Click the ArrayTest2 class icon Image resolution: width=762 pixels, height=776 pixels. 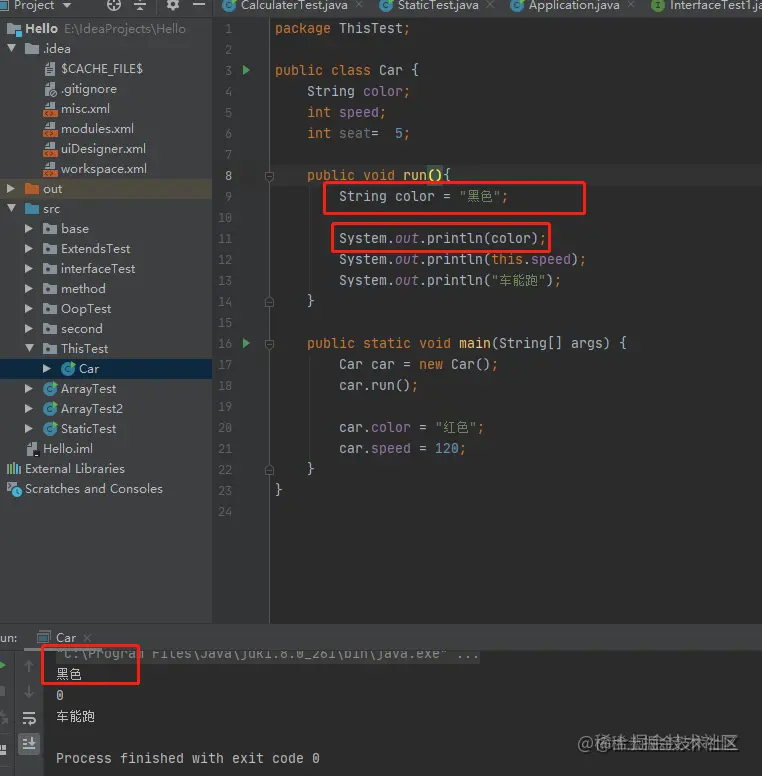point(50,409)
